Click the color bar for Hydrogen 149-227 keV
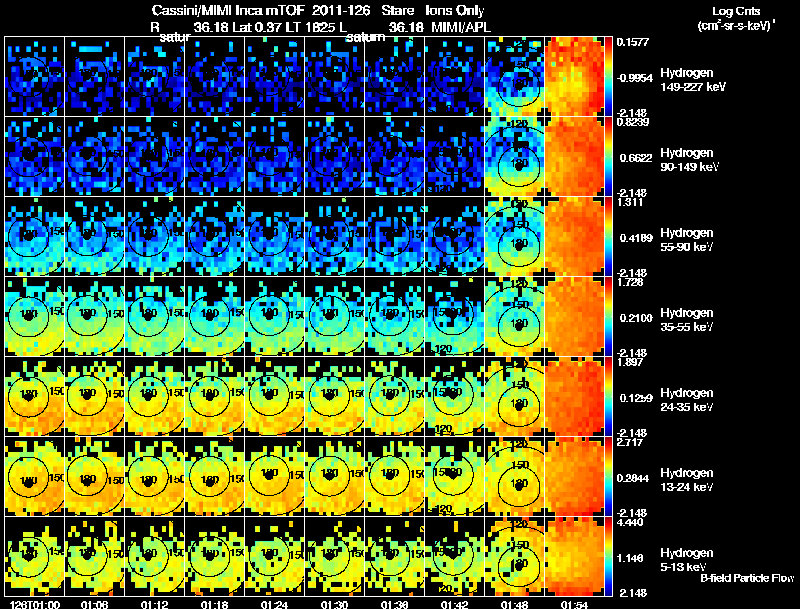800x609 pixels. [608, 77]
